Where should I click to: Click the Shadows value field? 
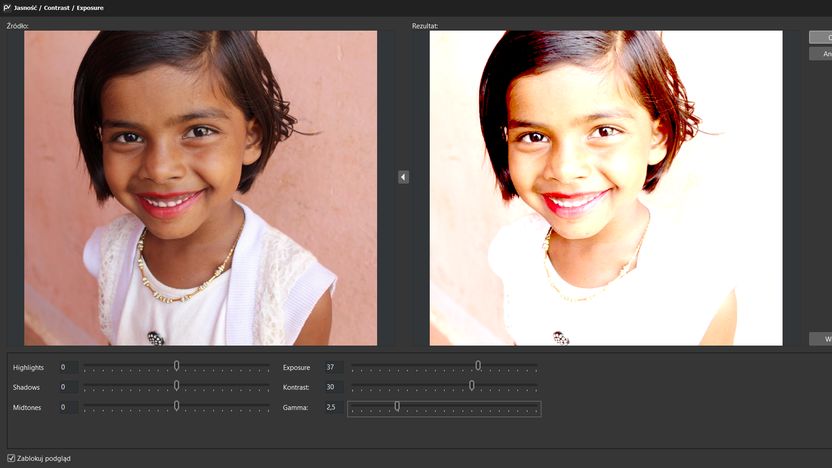point(68,387)
